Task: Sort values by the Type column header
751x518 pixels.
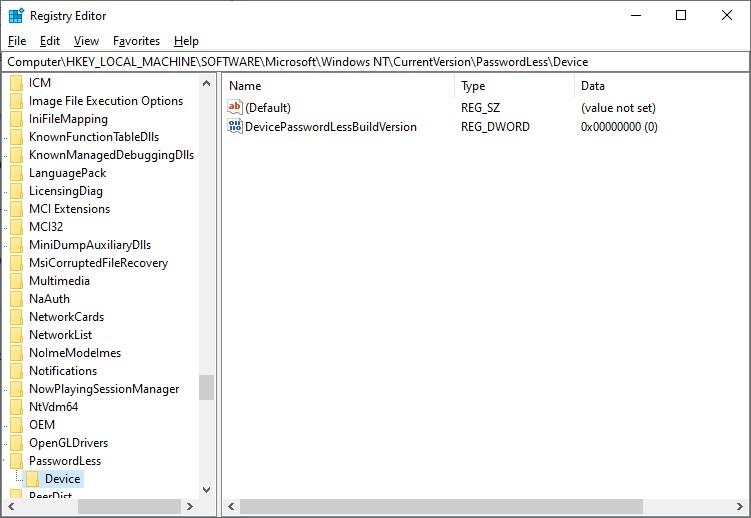Action: click(x=515, y=86)
